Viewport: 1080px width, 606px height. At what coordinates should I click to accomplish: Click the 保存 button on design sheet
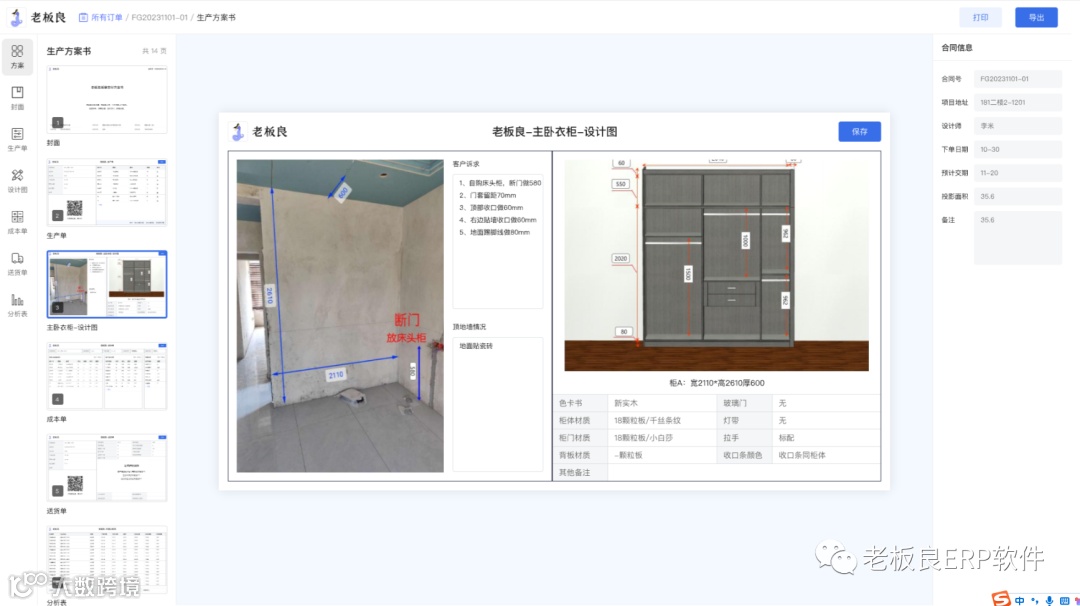click(859, 132)
